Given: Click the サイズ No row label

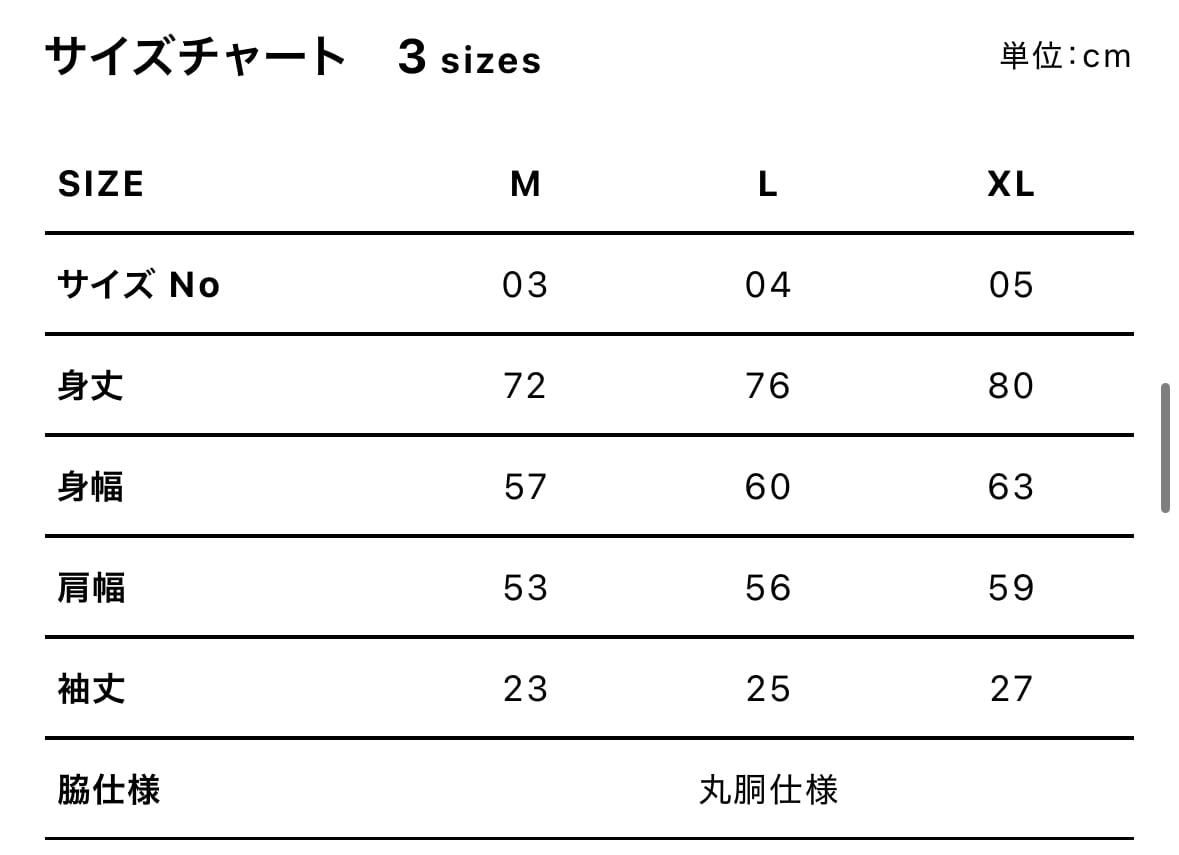Looking at the screenshot, I should pyautogui.click(x=138, y=285).
